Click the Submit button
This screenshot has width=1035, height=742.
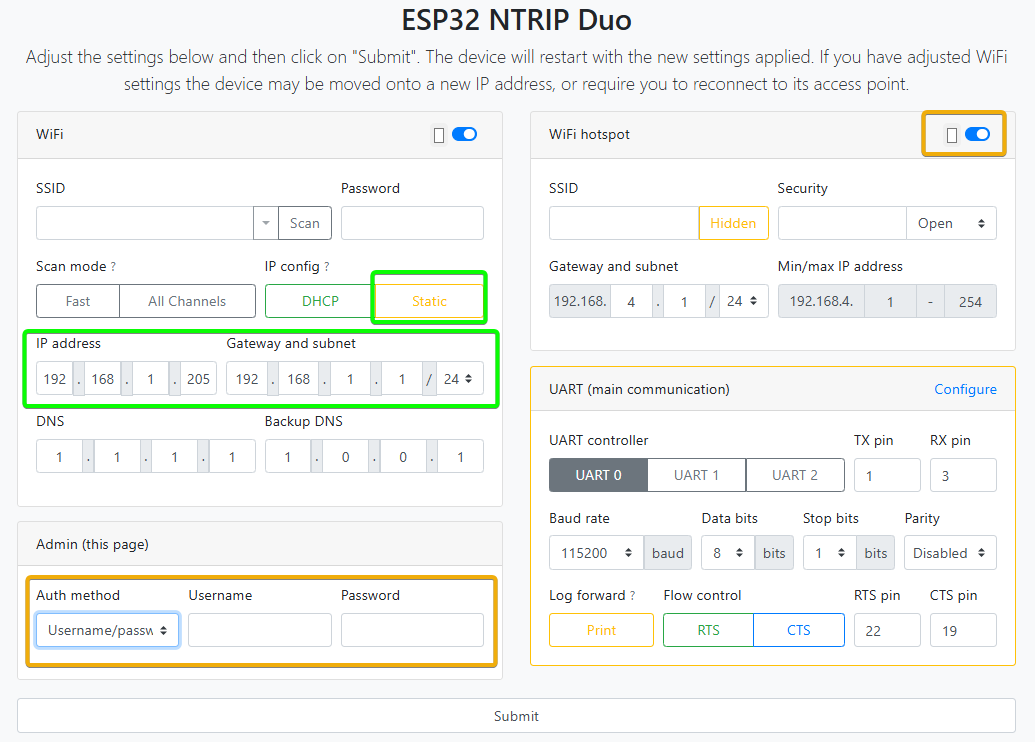pyautogui.click(x=516, y=716)
